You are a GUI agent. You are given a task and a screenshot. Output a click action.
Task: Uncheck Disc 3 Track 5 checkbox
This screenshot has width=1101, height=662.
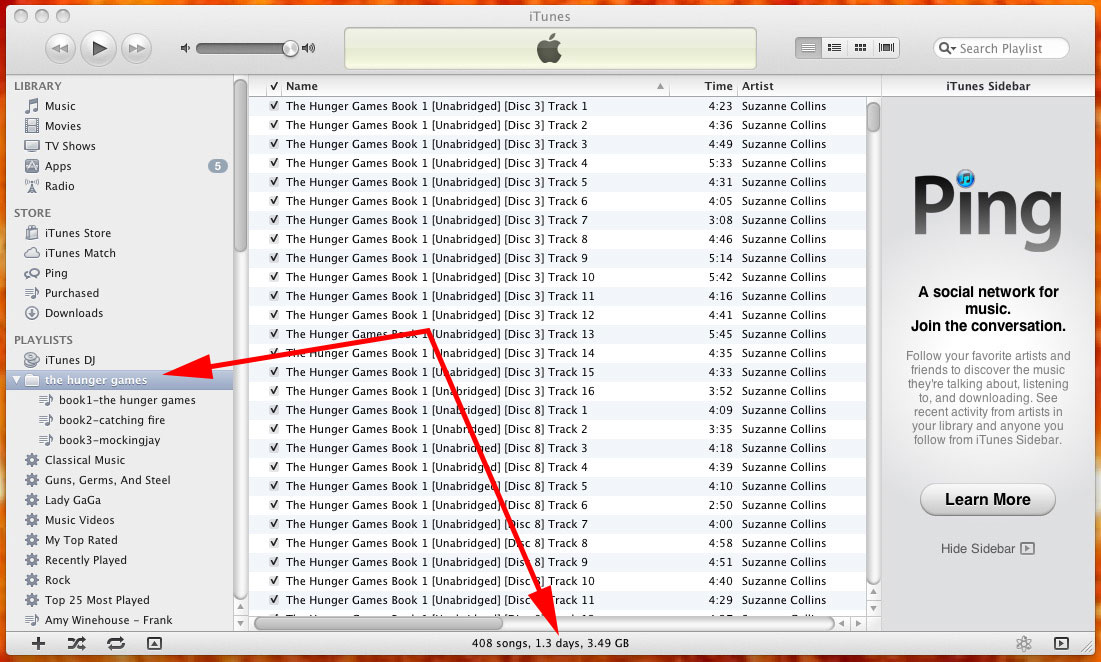pyautogui.click(x=274, y=182)
